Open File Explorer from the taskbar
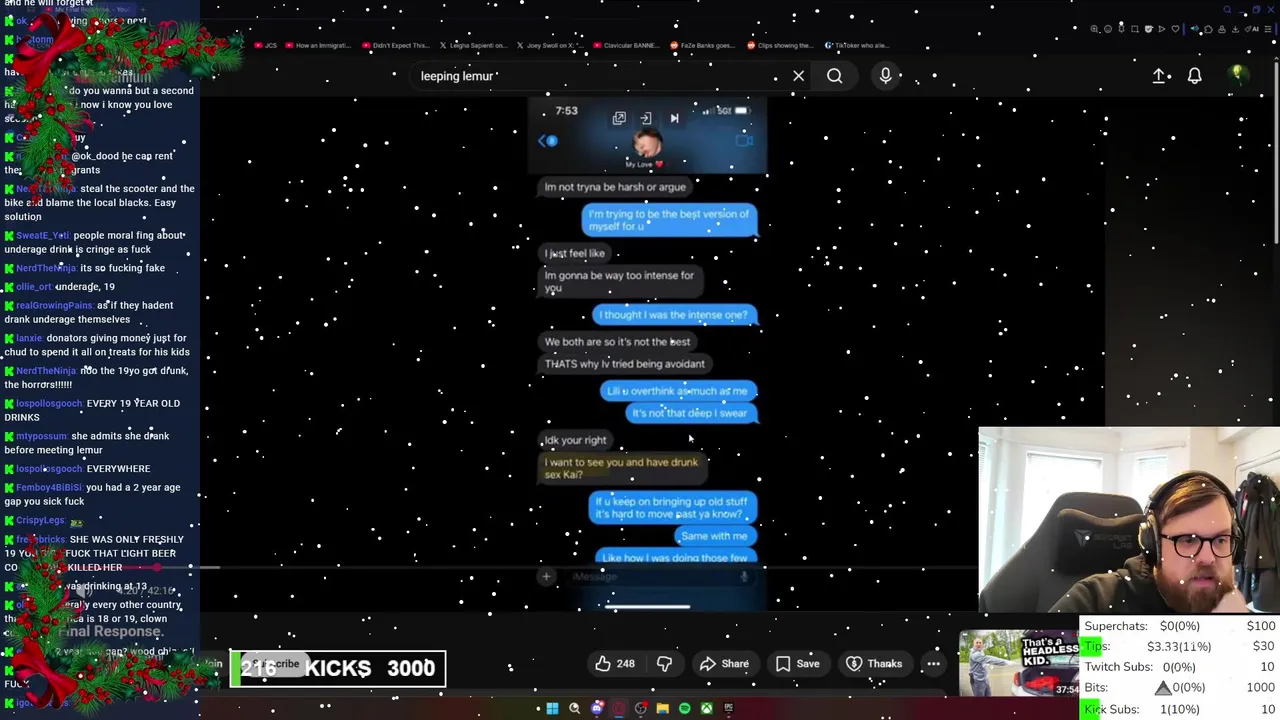1280x720 pixels. click(663, 708)
